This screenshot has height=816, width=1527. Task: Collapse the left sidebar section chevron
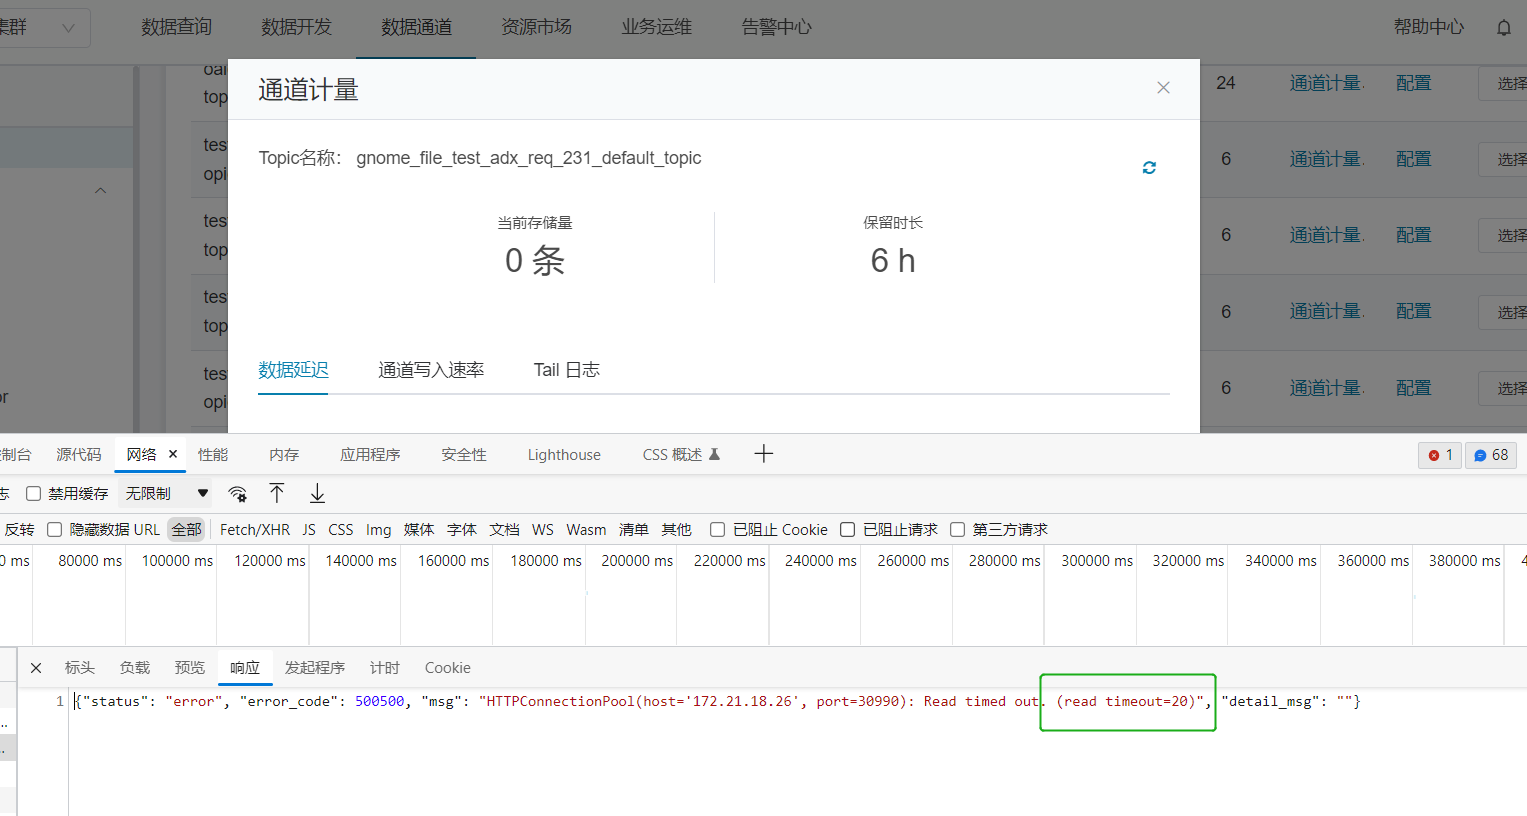100,190
